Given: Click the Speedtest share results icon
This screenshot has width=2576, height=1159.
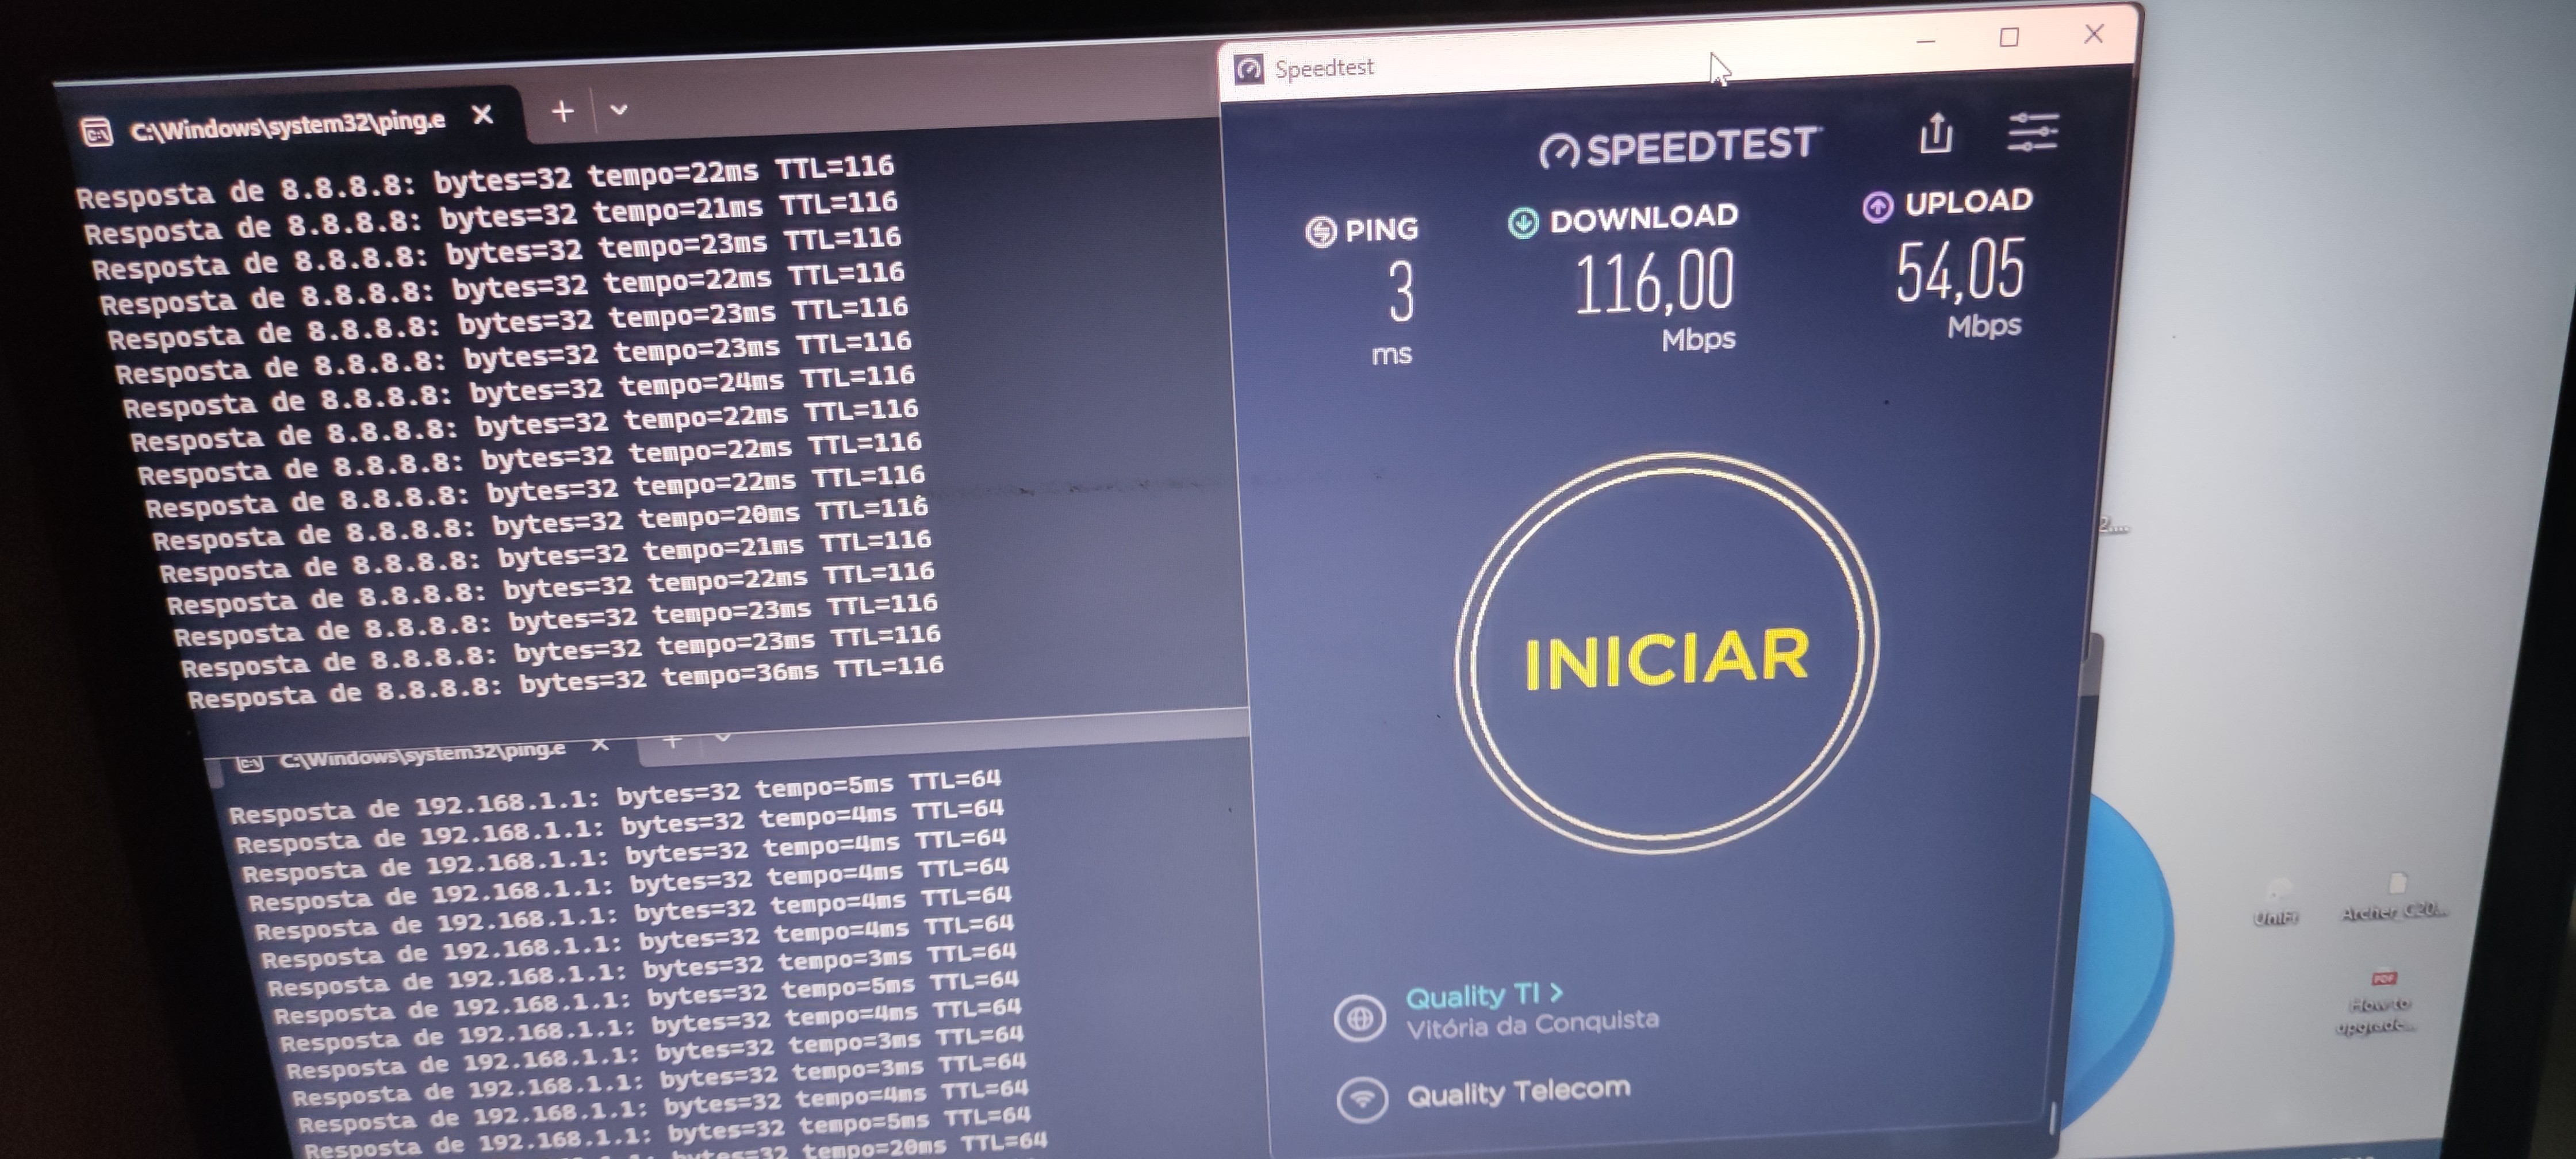Looking at the screenshot, I should click(1936, 133).
